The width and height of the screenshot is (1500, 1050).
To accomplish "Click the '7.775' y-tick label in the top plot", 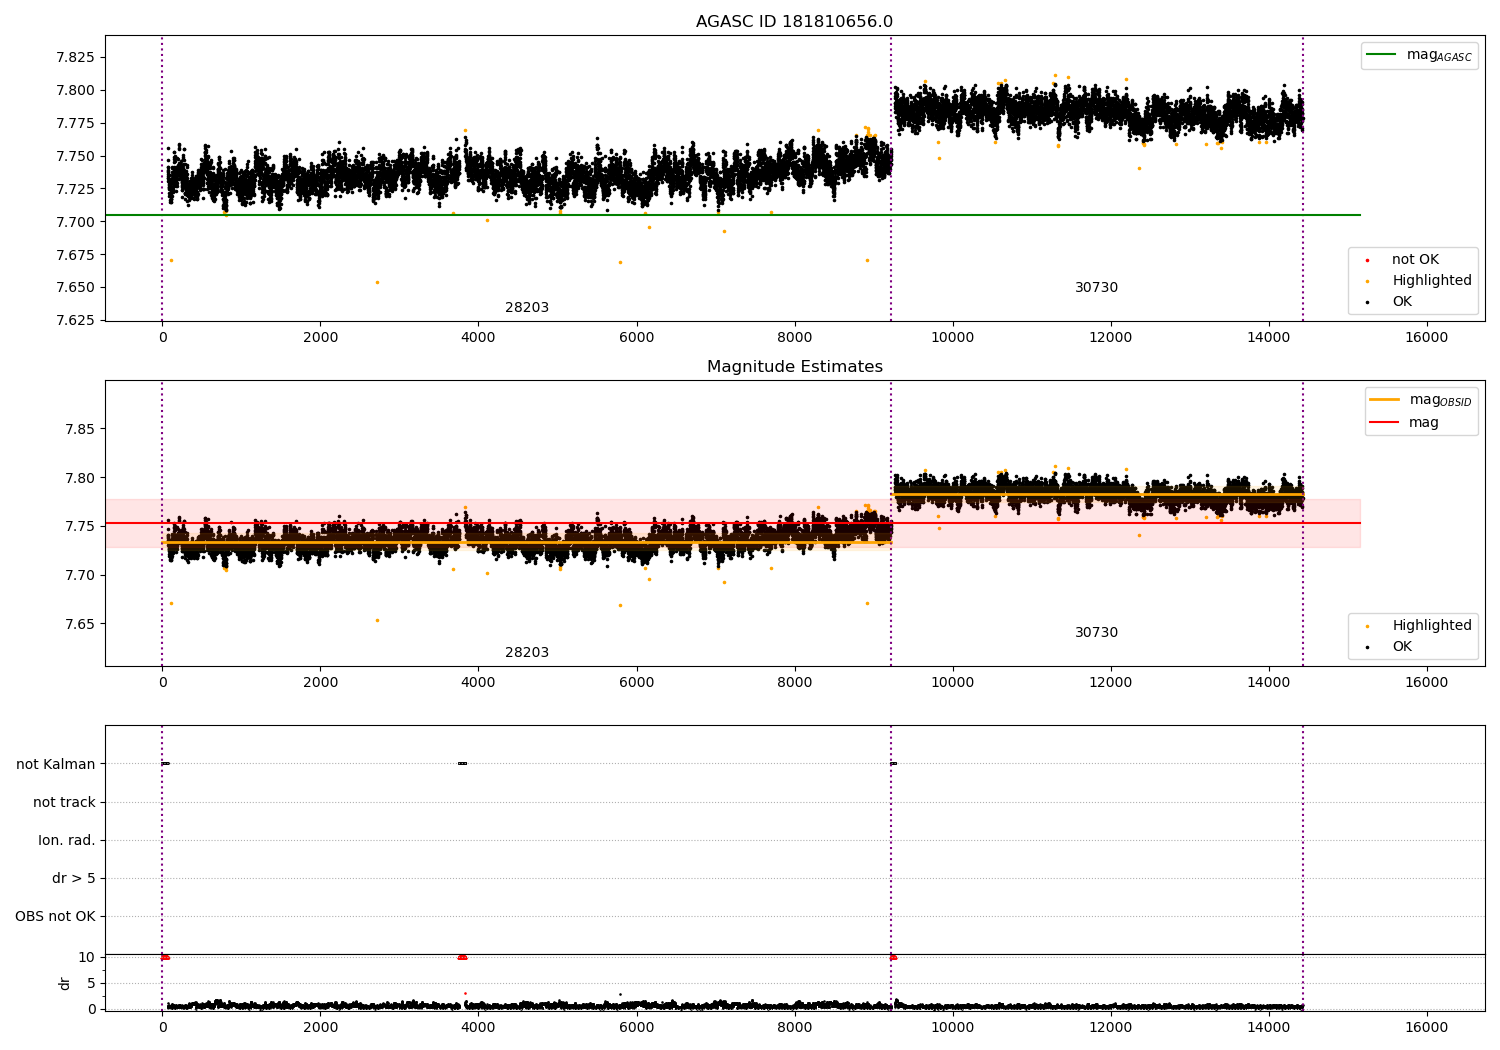I will click(x=75, y=123).
